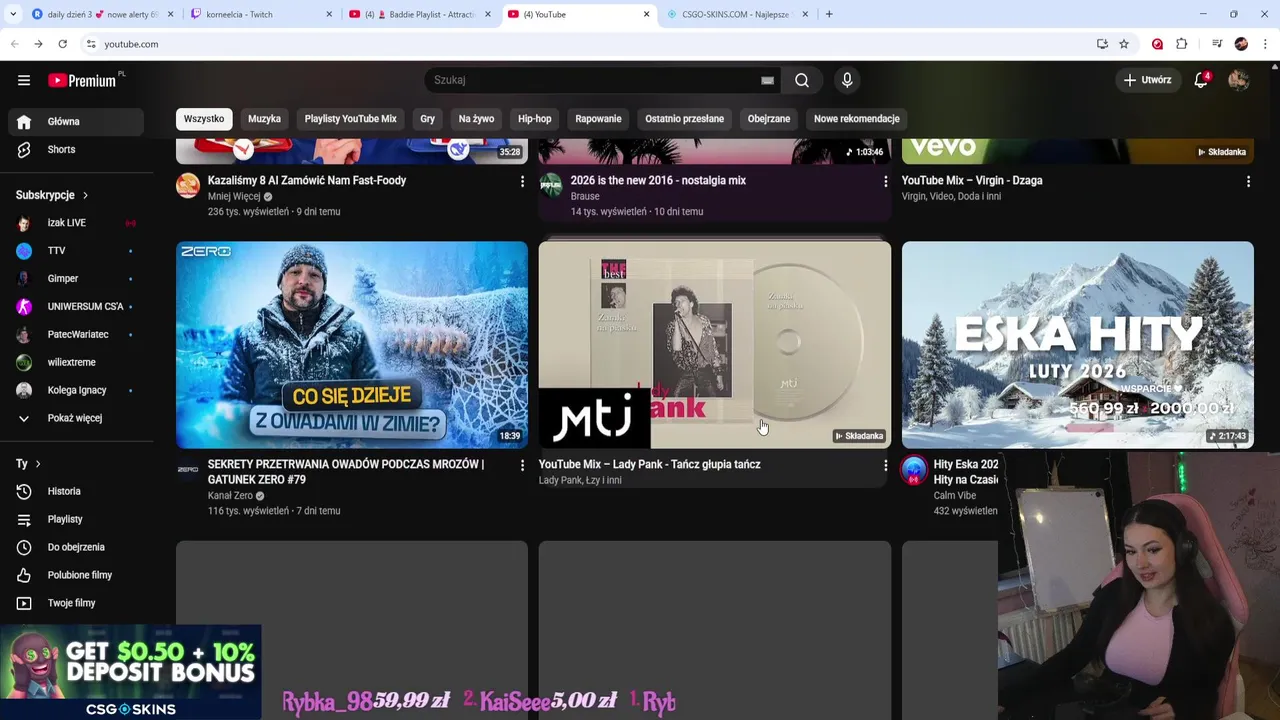Open the on-screen keyboard icon in search box
Viewport: 1280px width, 720px height.
(x=767, y=81)
